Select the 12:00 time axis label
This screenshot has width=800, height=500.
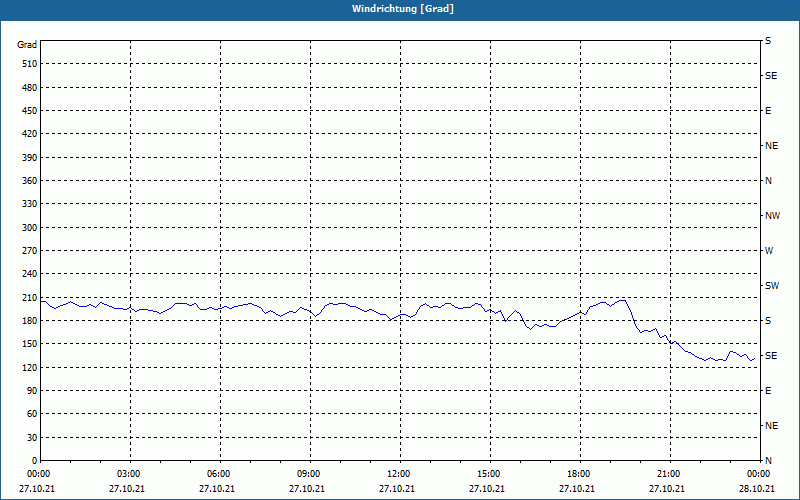coord(399,474)
